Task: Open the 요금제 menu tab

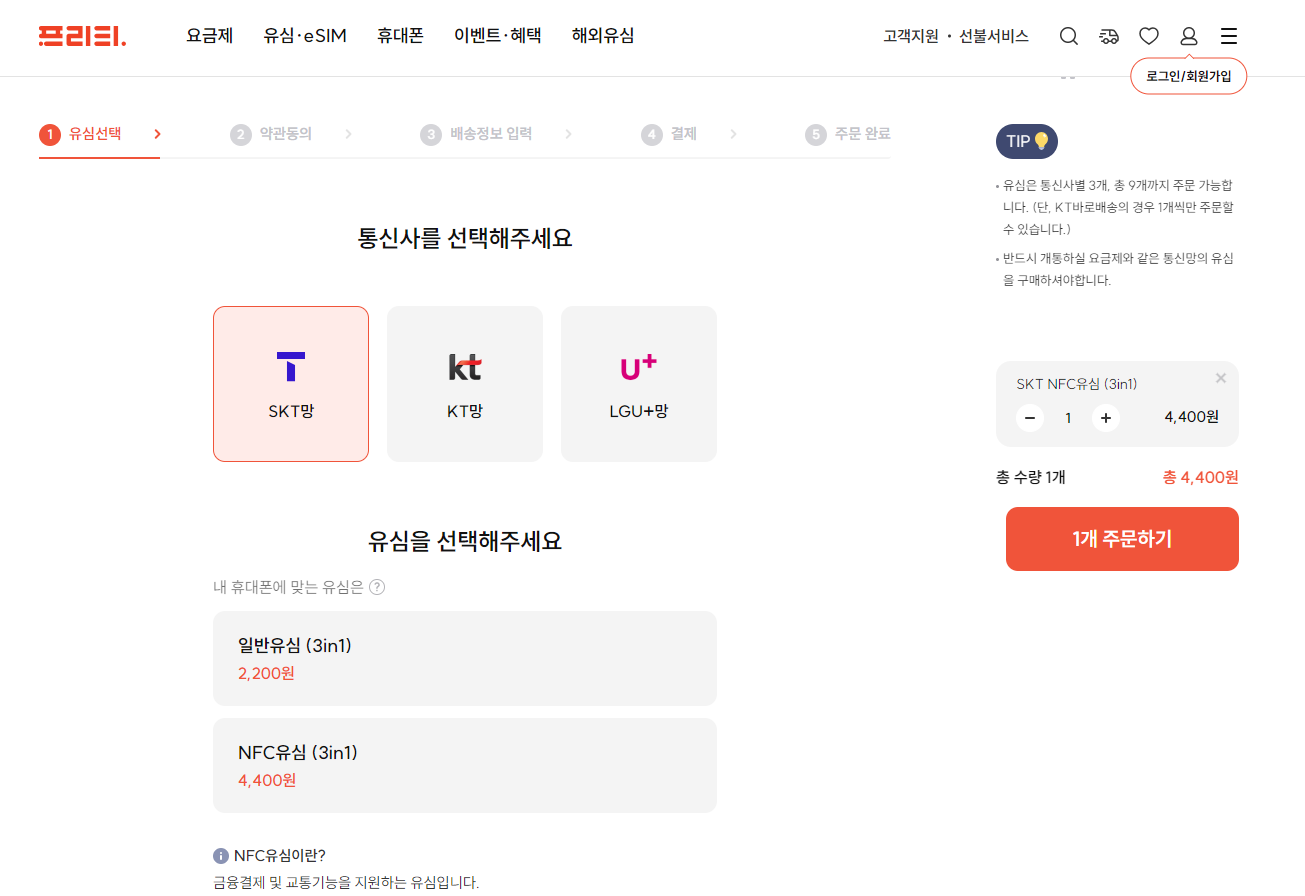Action: tap(210, 35)
